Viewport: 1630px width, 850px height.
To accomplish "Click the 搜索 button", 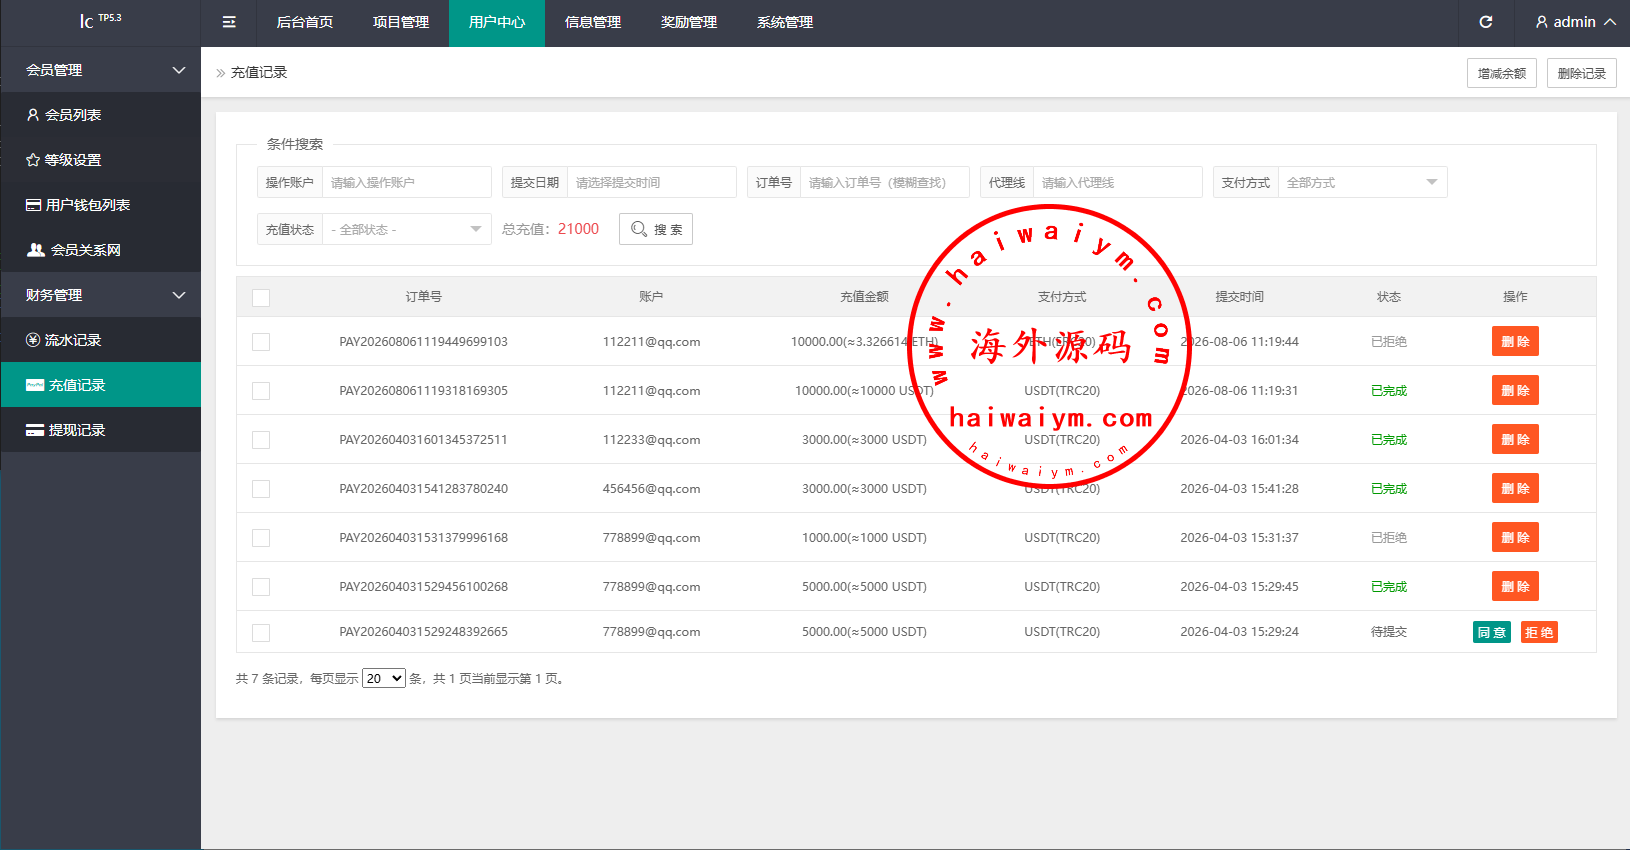I will [x=656, y=229].
